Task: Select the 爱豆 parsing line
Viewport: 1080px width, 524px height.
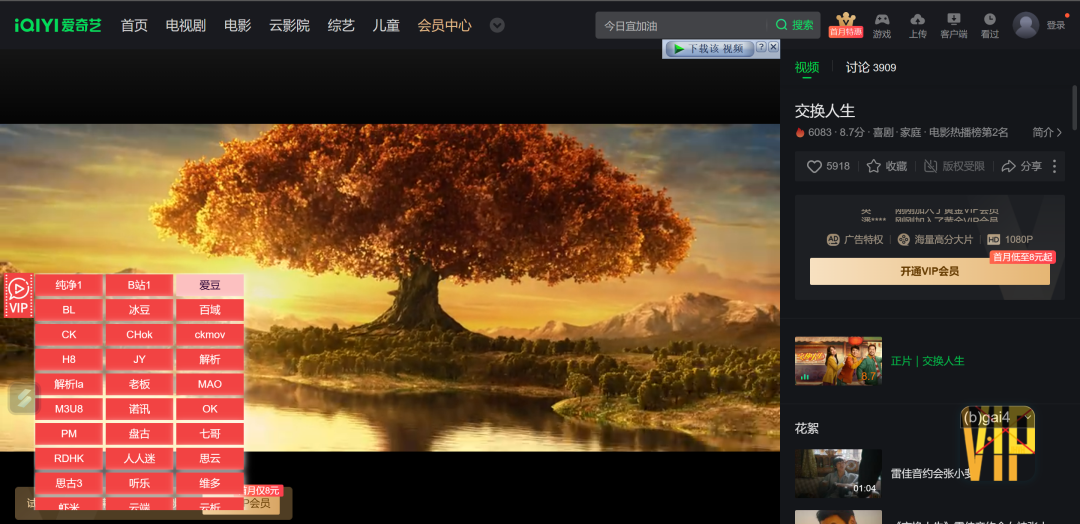Action: click(x=210, y=285)
